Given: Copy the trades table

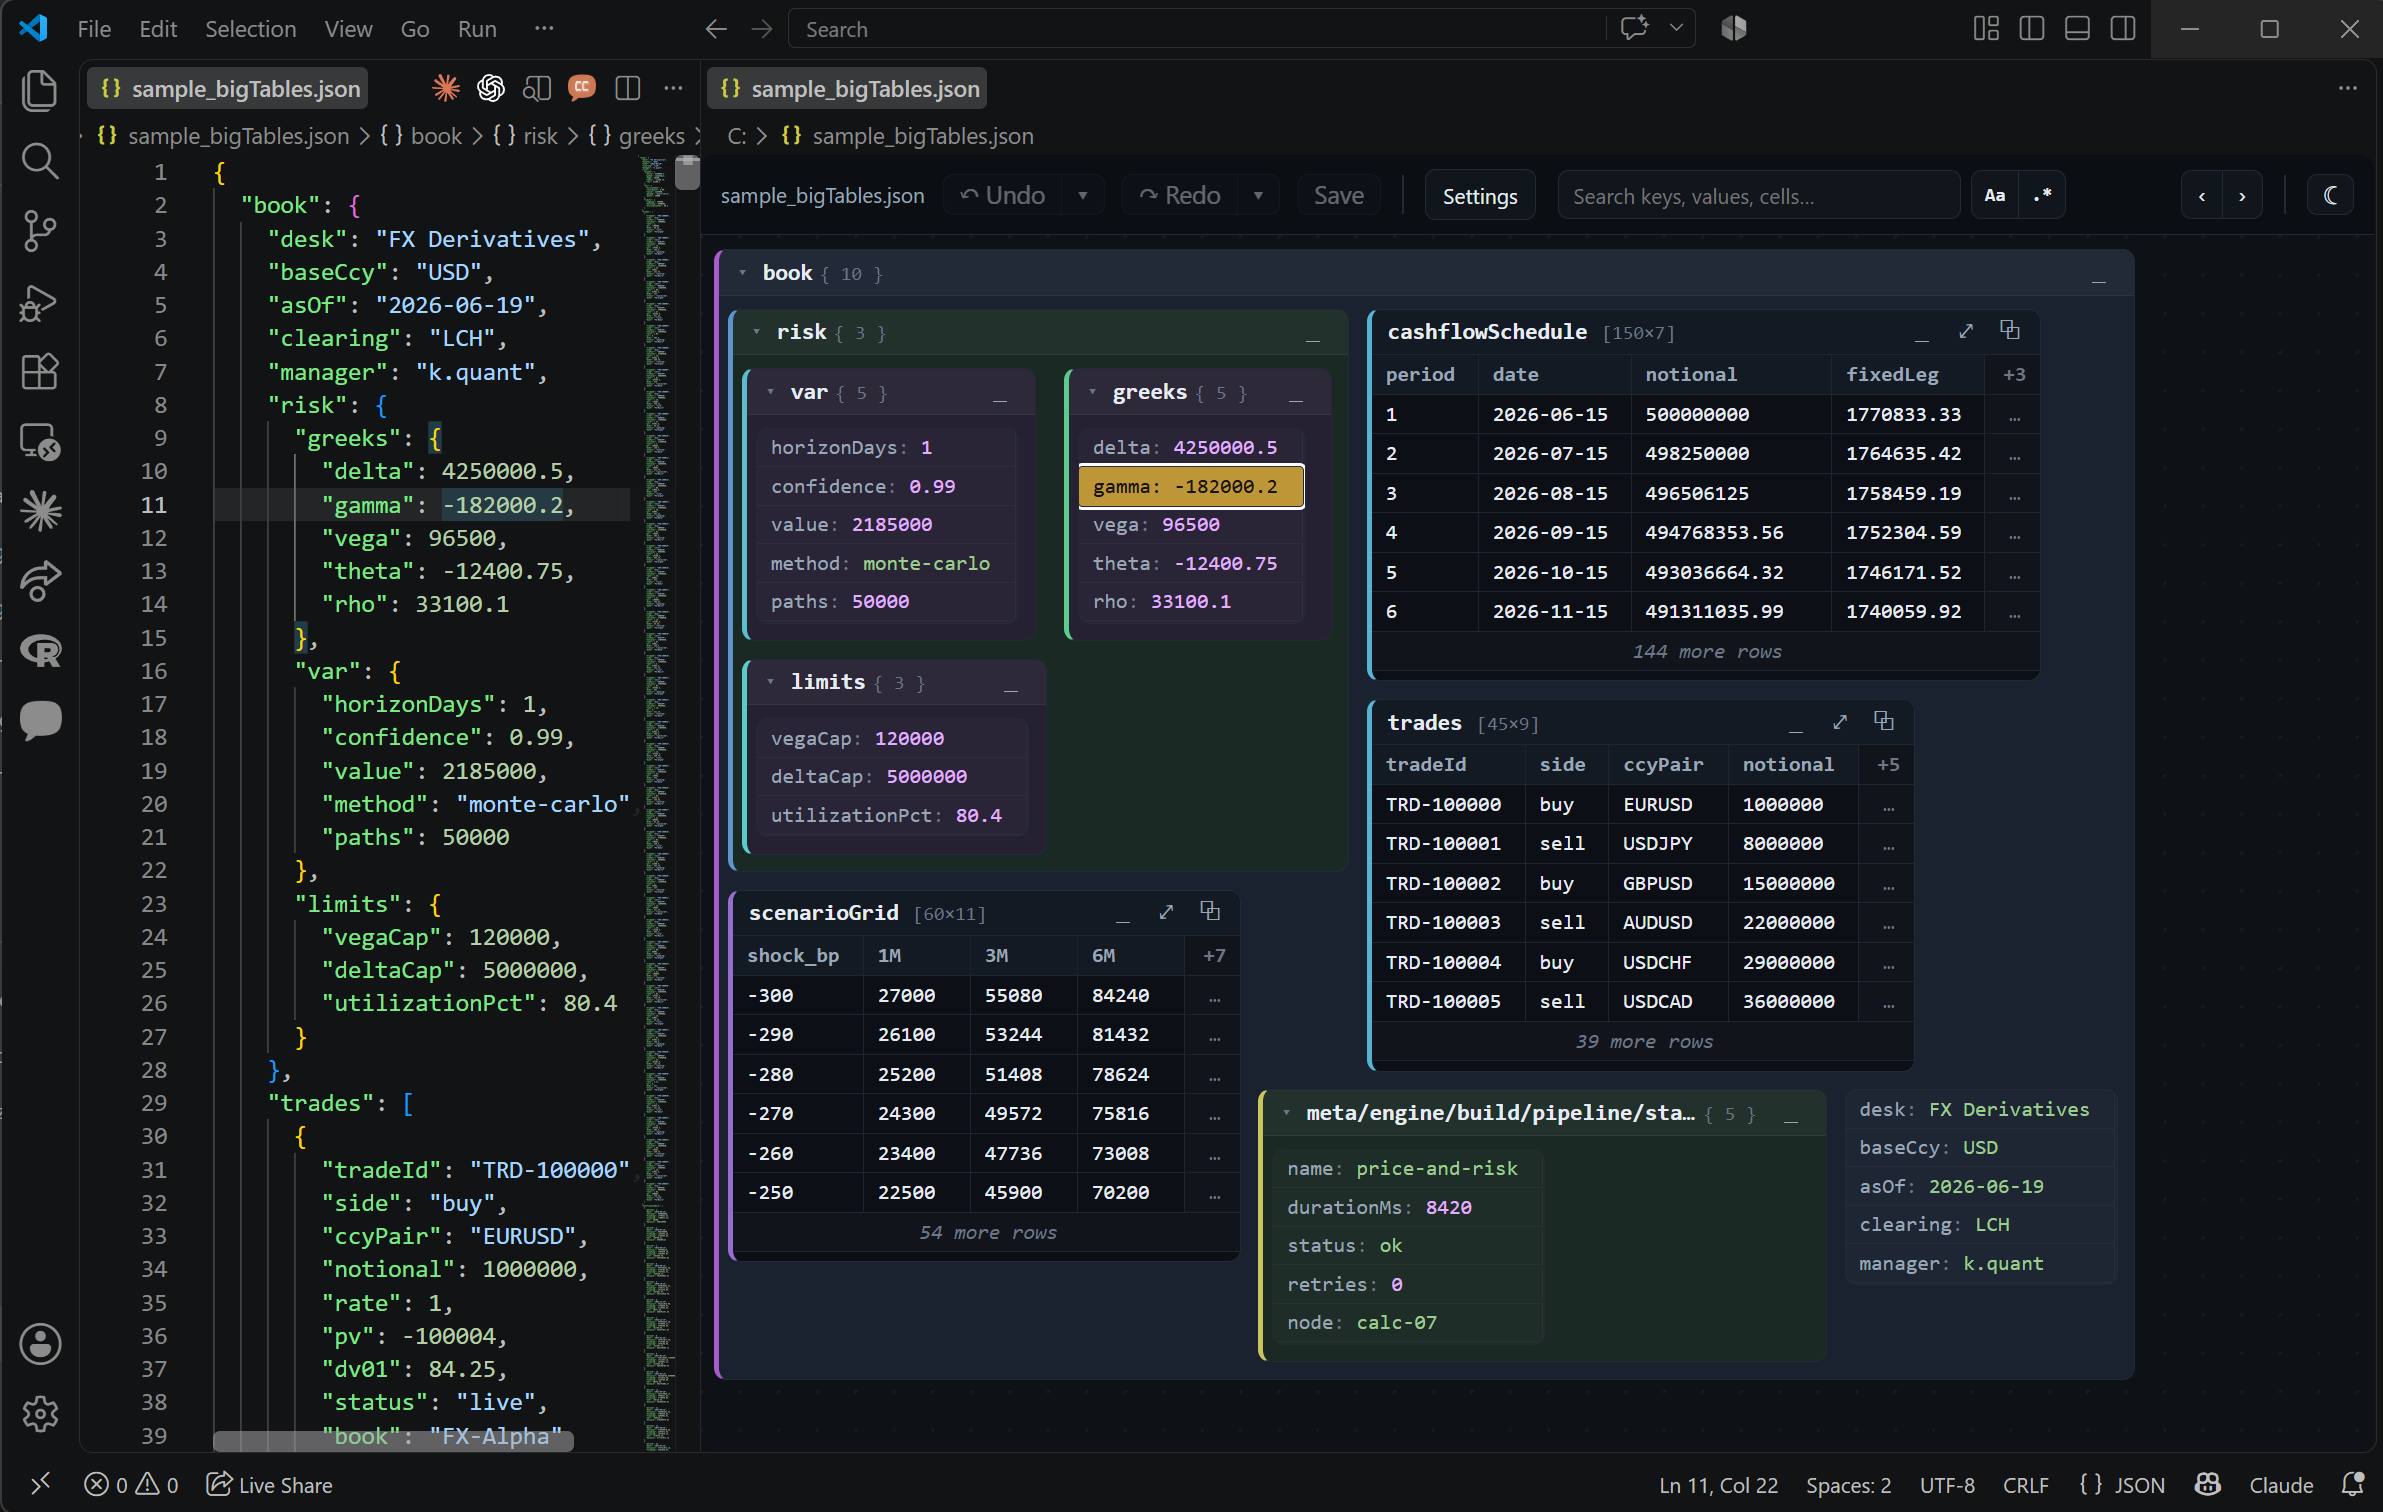Looking at the screenshot, I should click(x=1884, y=721).
